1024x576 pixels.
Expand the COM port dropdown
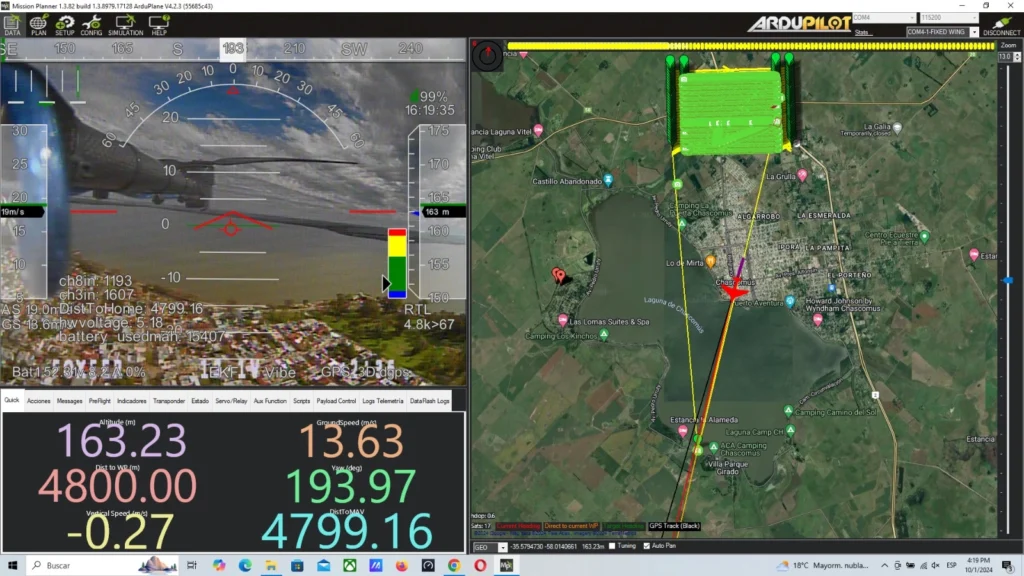pyautogui.click(x=882, y=18)
